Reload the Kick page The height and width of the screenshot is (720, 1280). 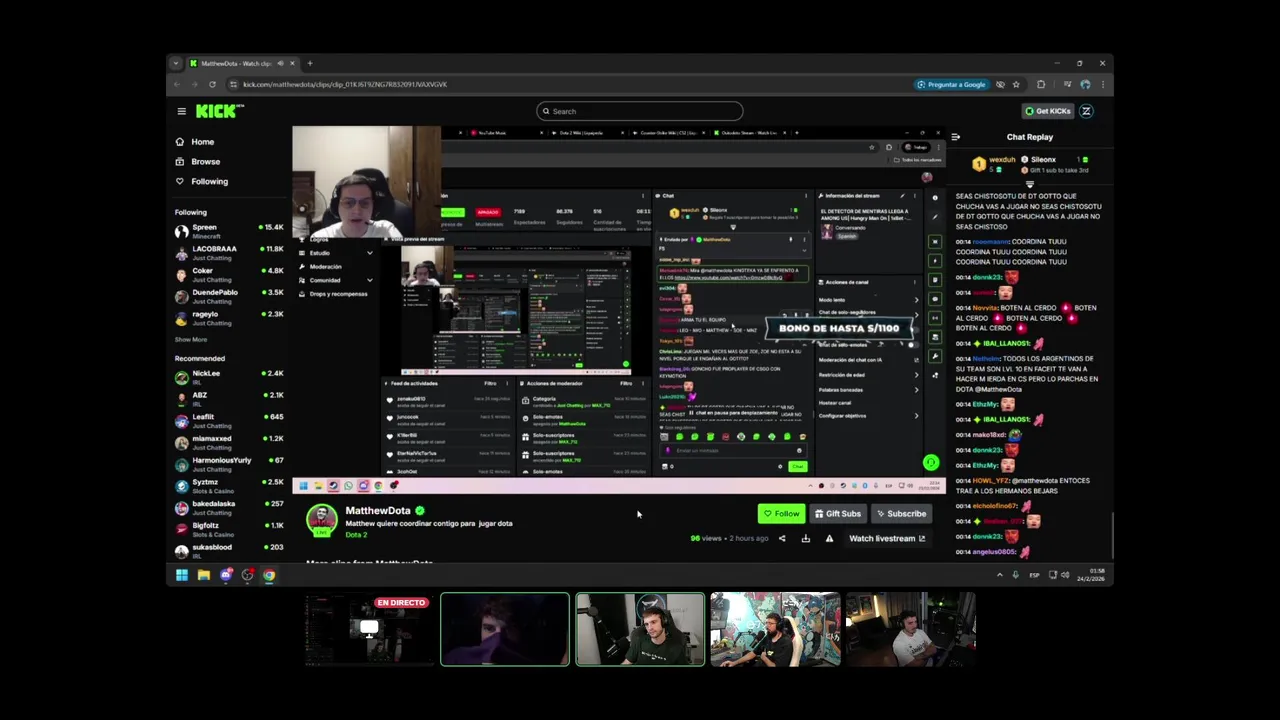click(212, 84)
